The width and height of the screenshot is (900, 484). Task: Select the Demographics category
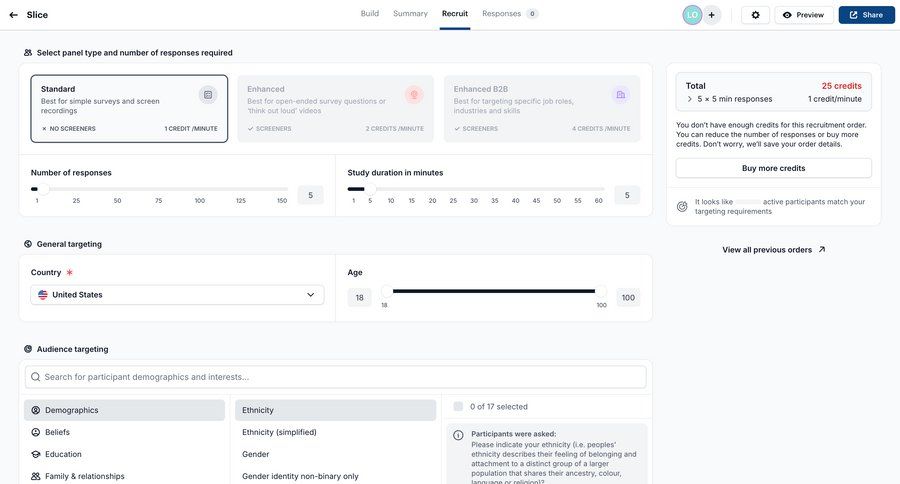coord(125,410)
